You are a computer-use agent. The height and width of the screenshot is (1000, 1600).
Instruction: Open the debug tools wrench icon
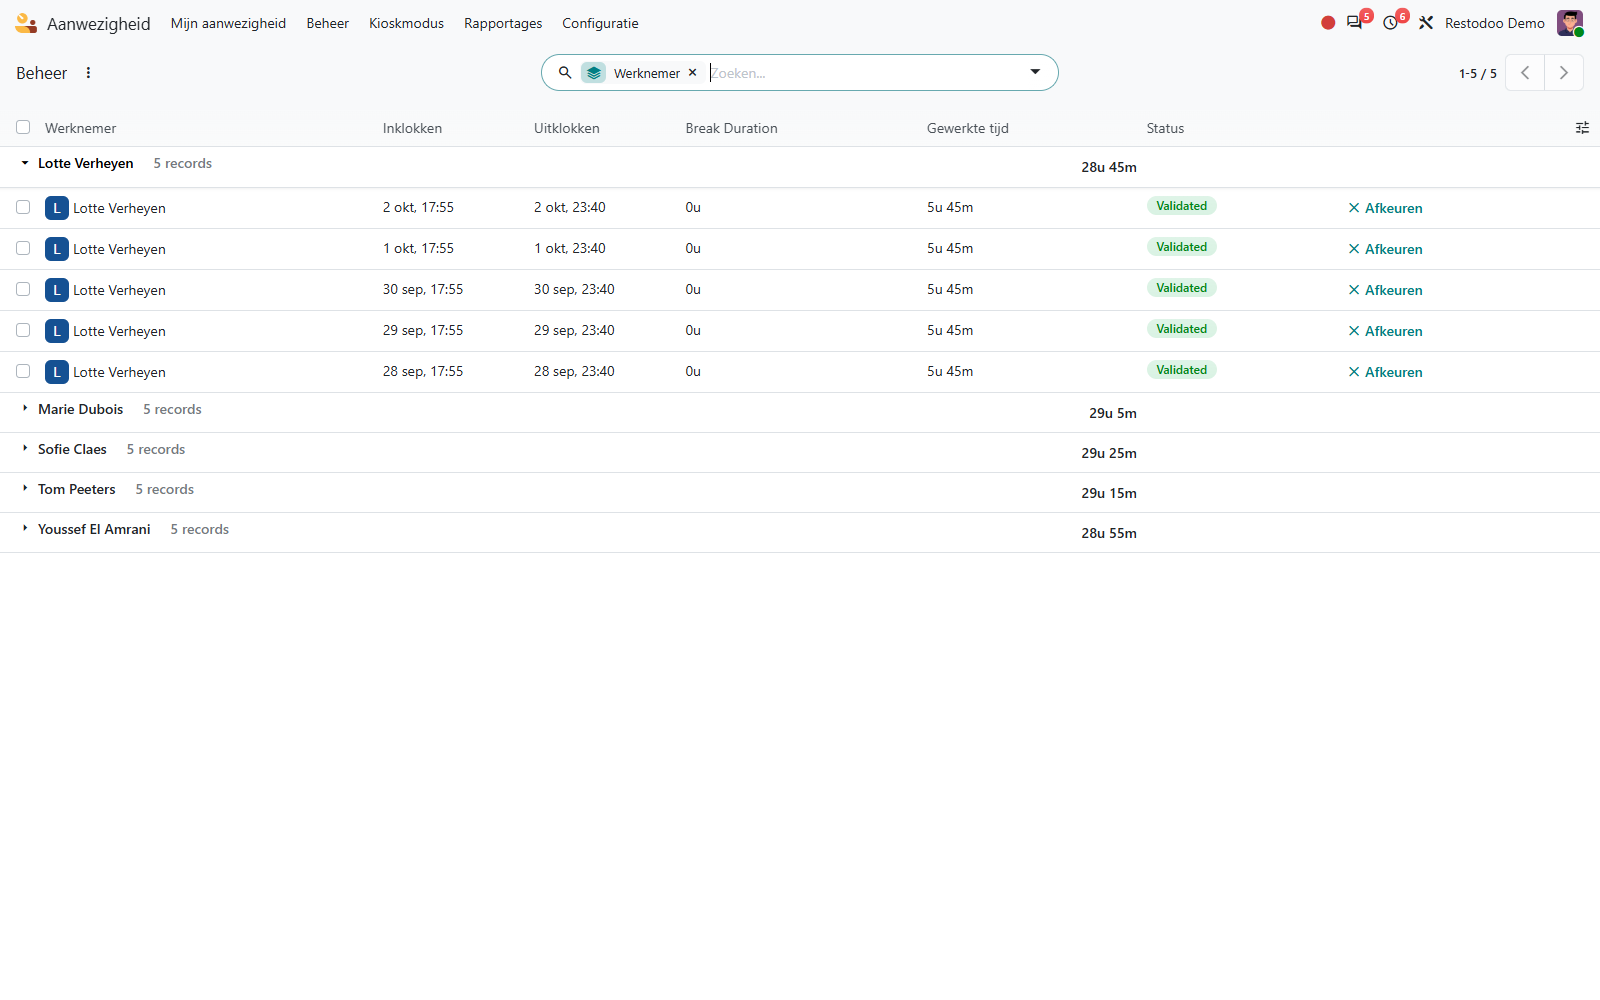tap(1426, 23)
